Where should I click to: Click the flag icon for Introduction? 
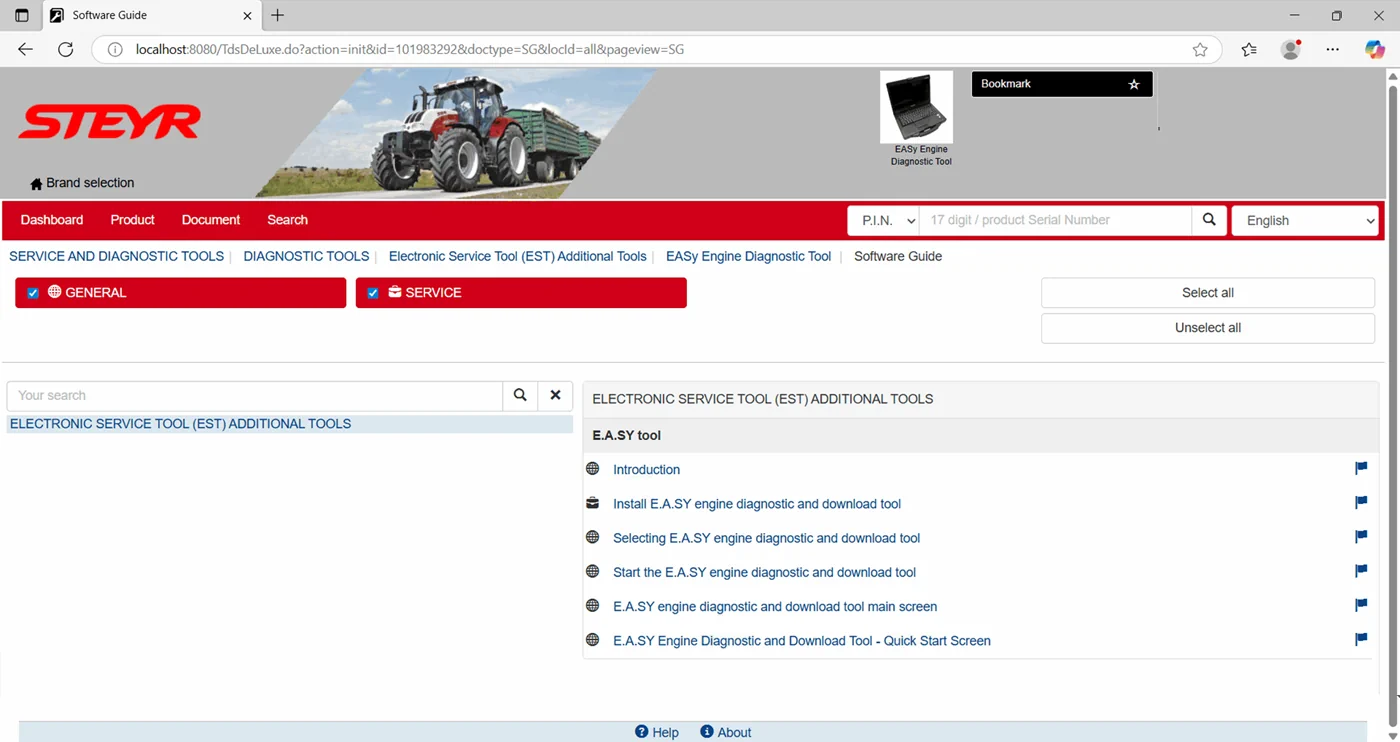(x=1361, y=468)
